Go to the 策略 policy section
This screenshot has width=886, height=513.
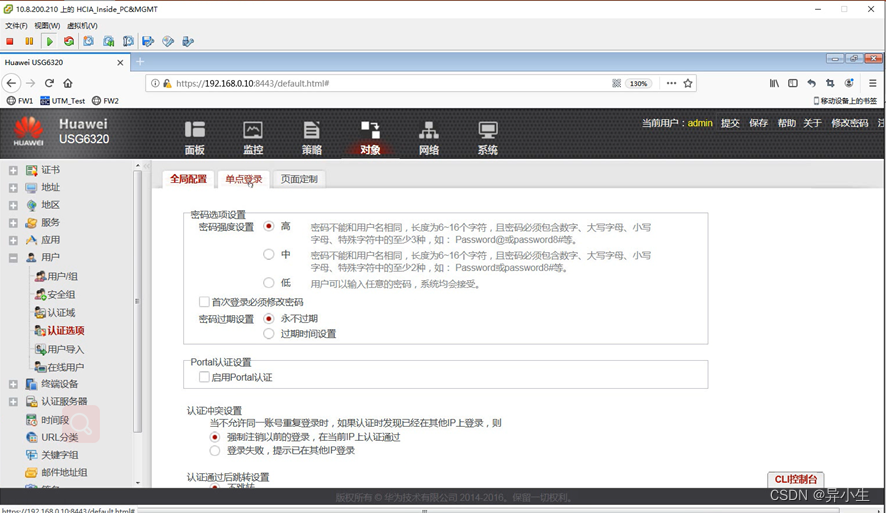click(x=312, y=137)
